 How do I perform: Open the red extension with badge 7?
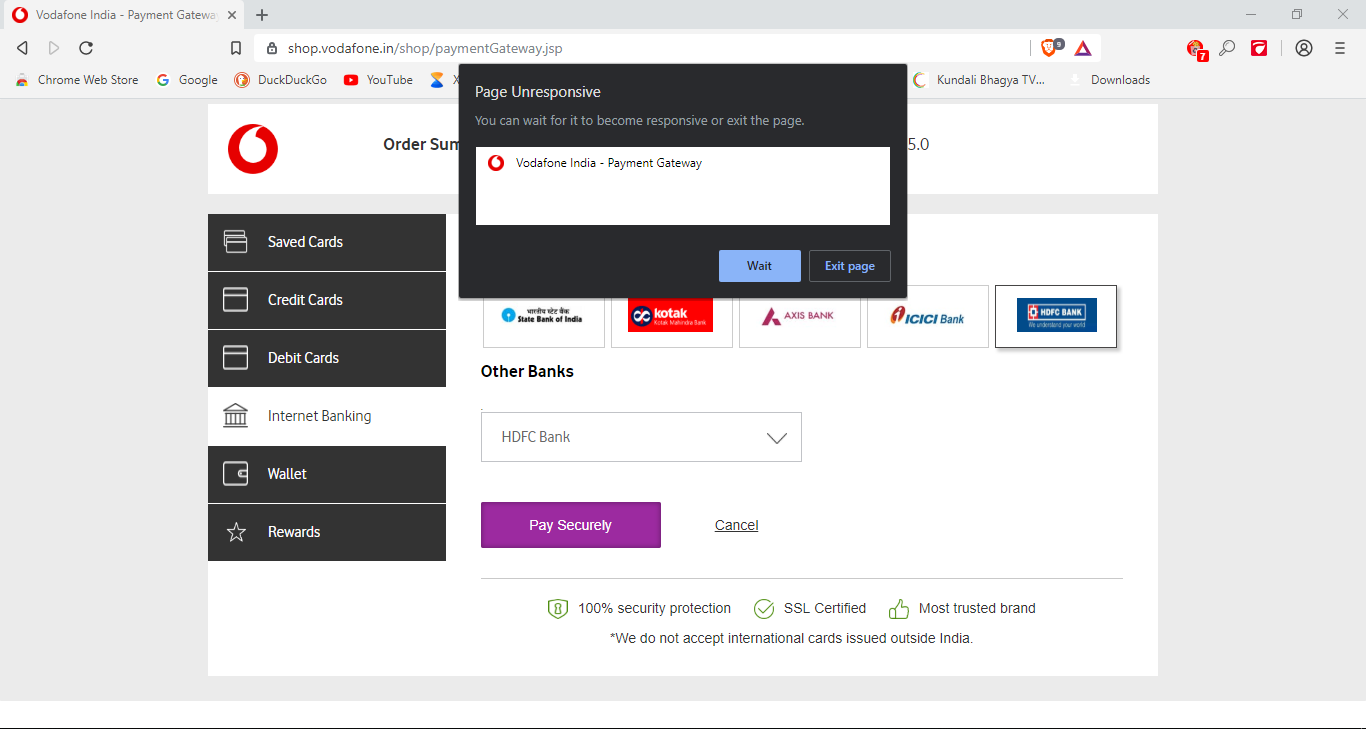click(x=1196, y=49)
